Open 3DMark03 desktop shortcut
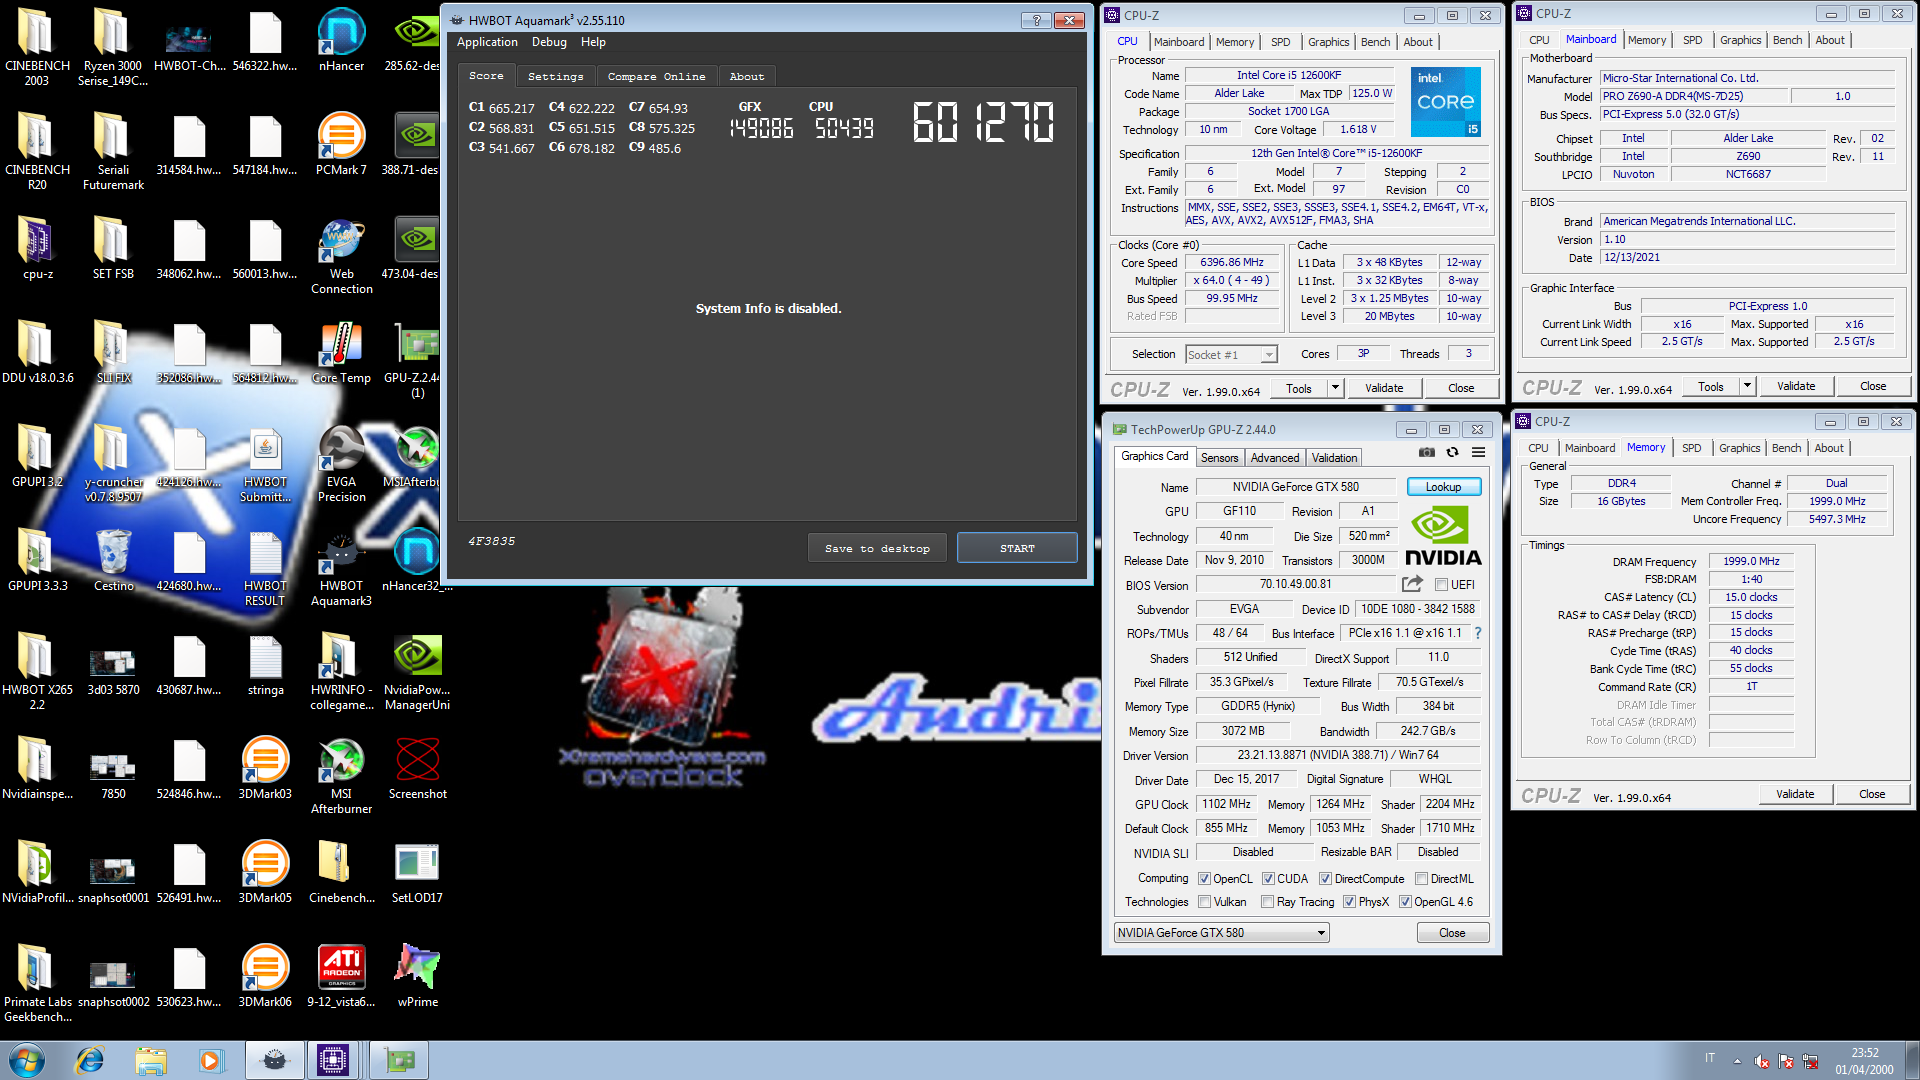The width and height of the screenshot is (1920, 1080). click(x=265, y=768)
